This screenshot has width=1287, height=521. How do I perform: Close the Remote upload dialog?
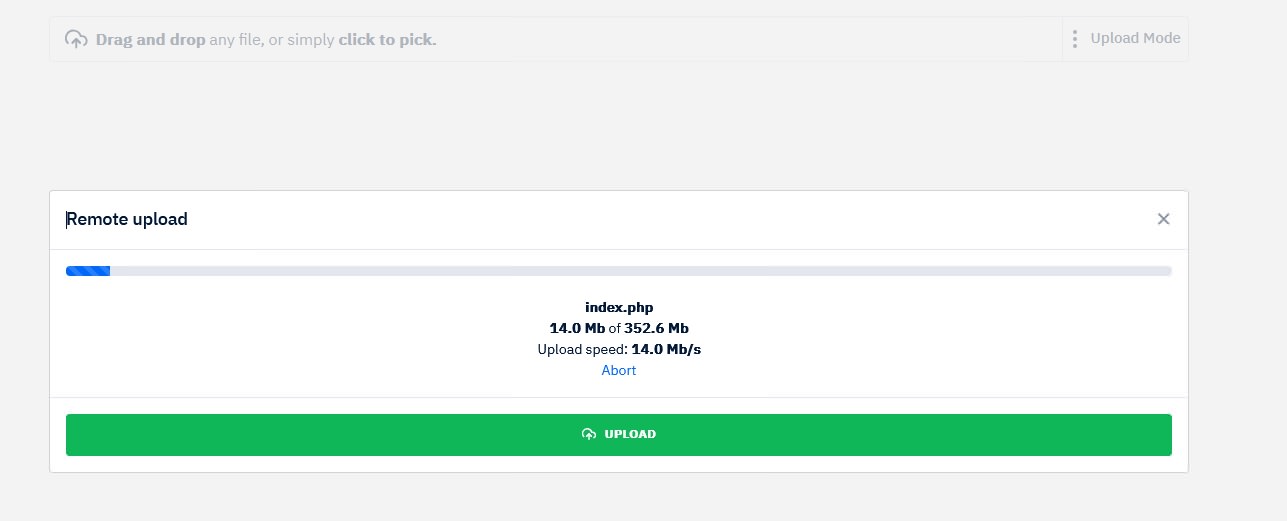coord(1163,219)
